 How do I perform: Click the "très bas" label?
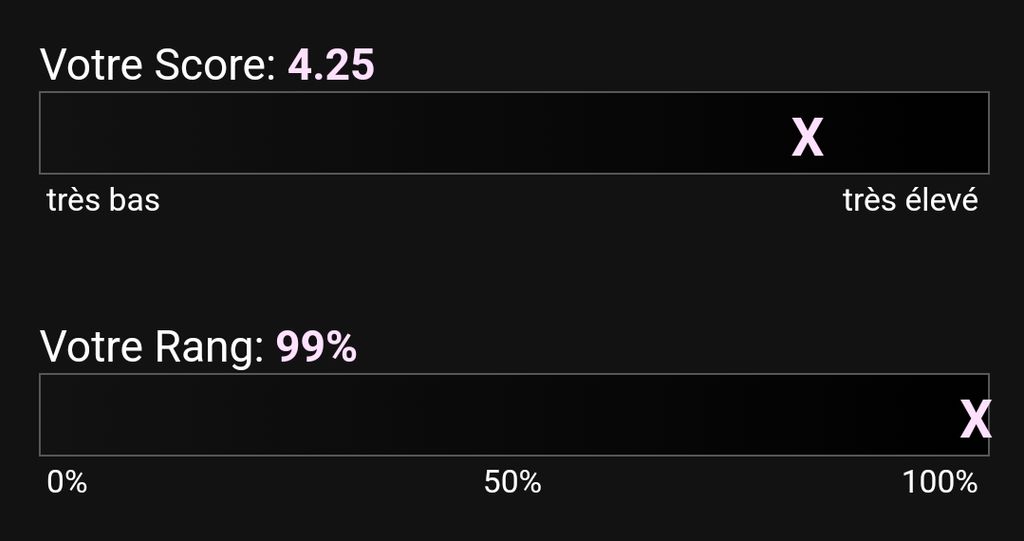[103, 200]
